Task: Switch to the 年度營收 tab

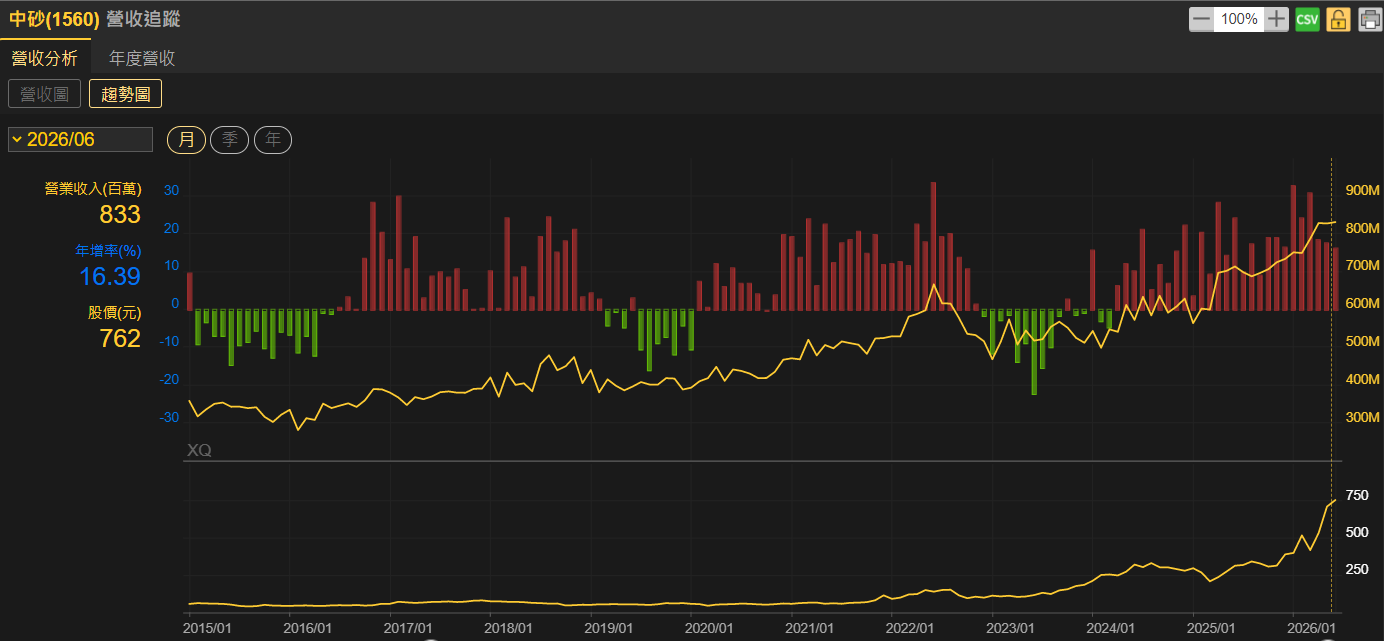Action: tap(142, 58)
